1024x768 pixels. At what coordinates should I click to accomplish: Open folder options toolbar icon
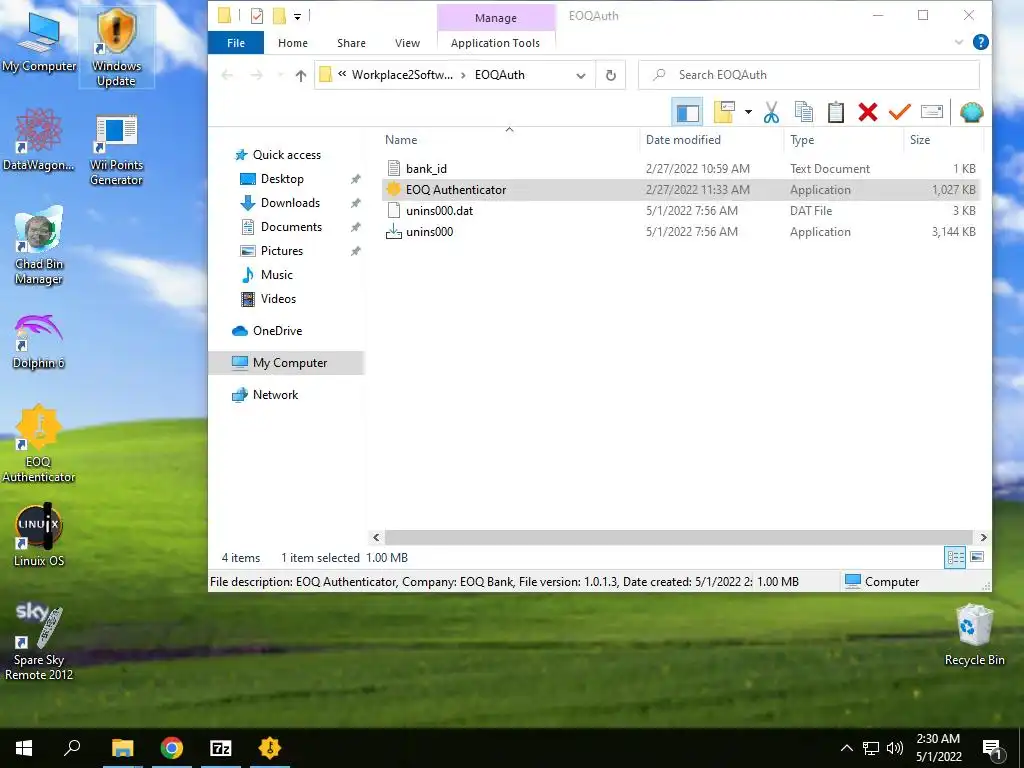724,112
